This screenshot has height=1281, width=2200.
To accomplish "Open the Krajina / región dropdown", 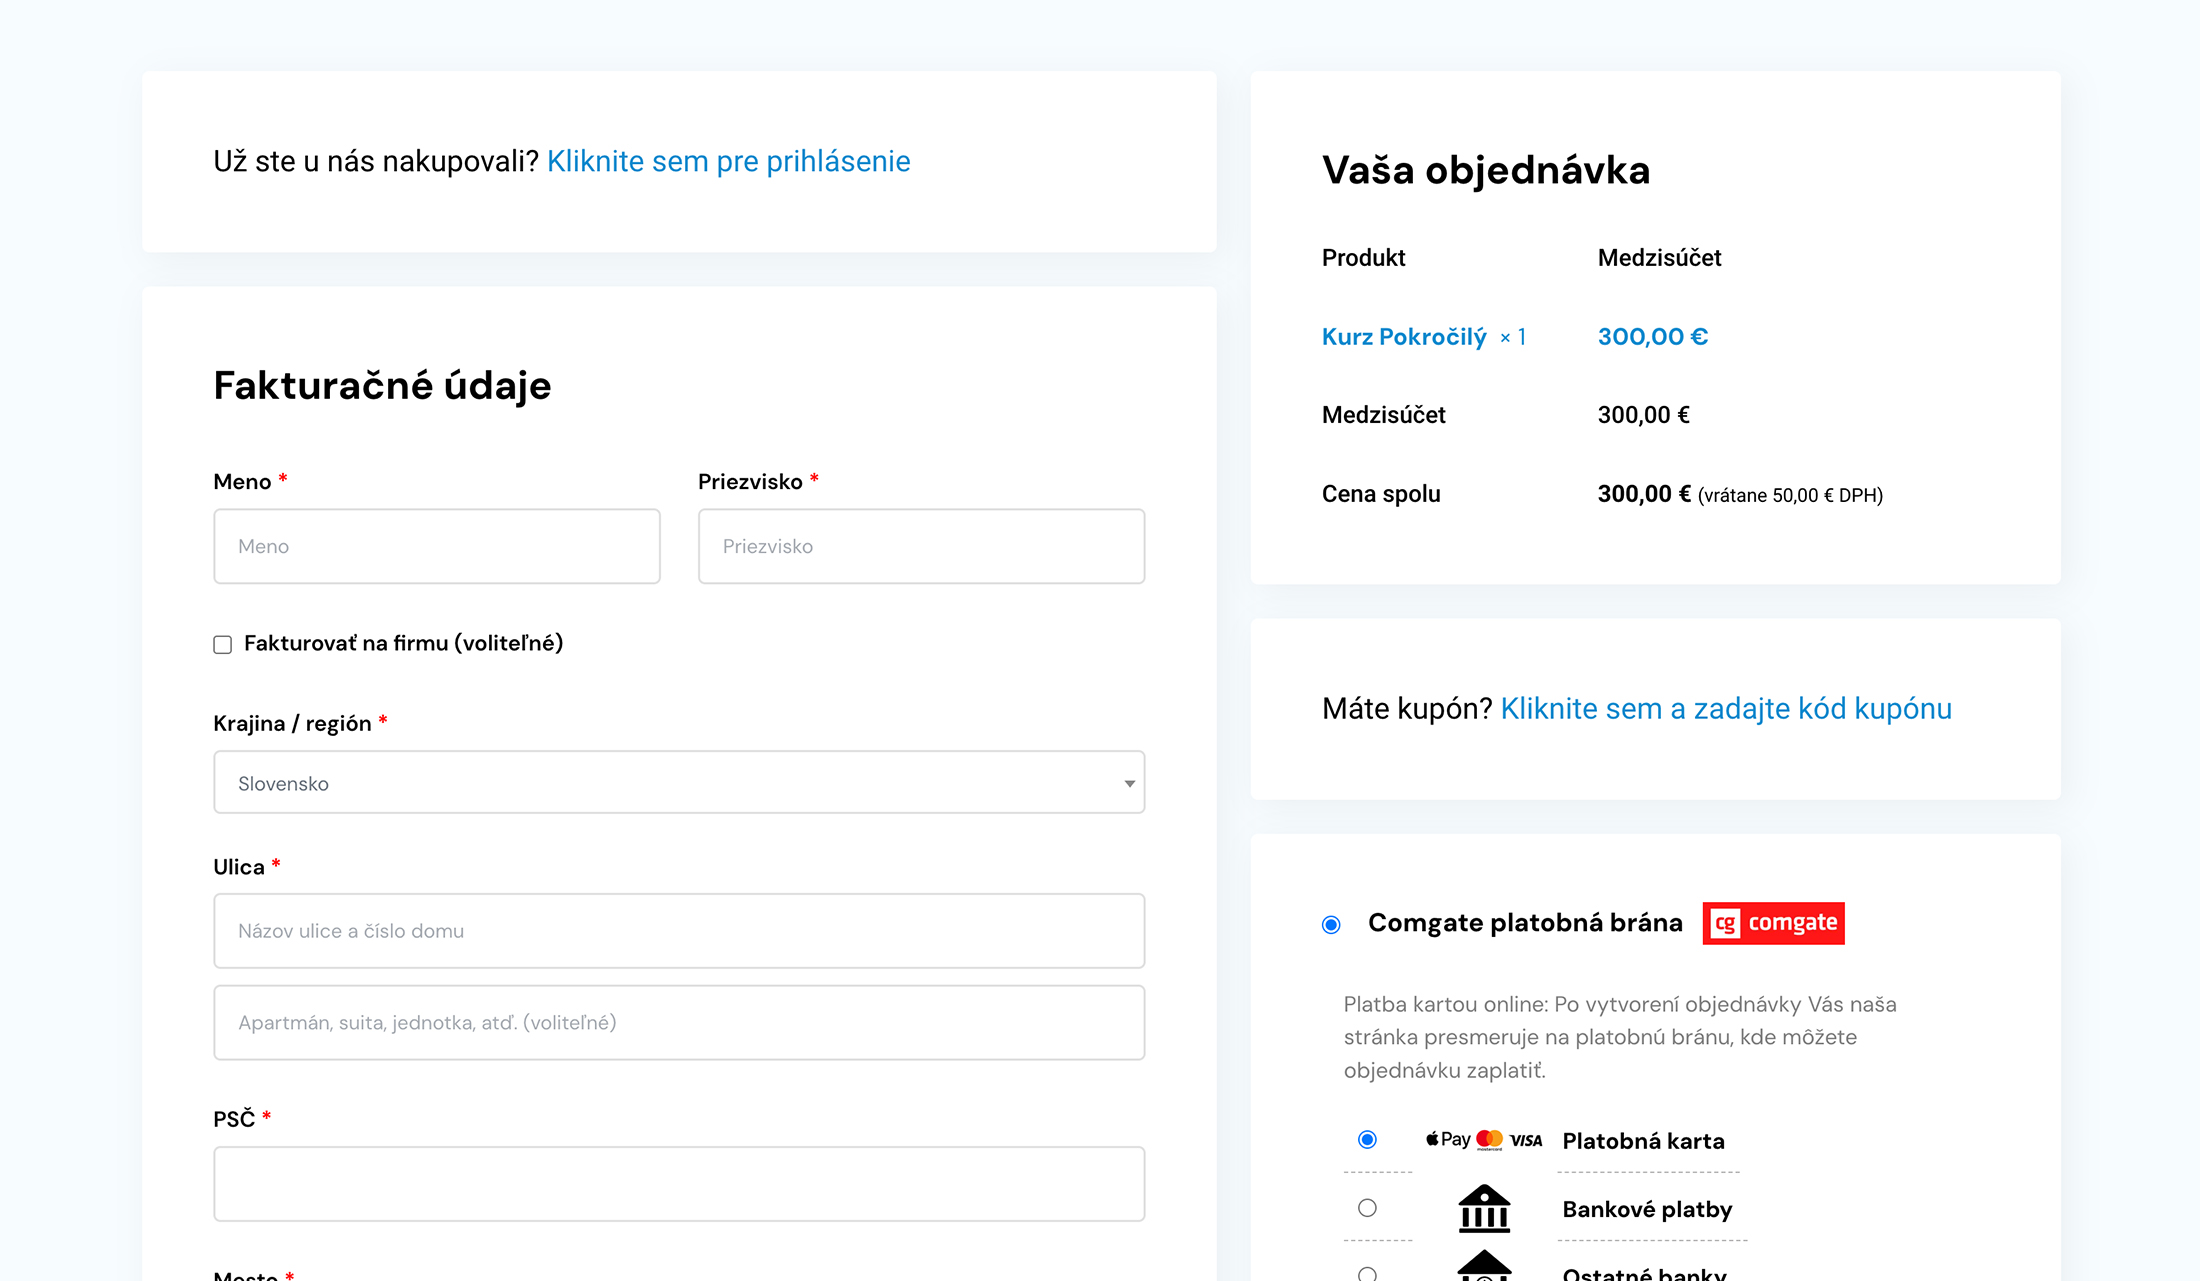I will click(x=678, y=782).
